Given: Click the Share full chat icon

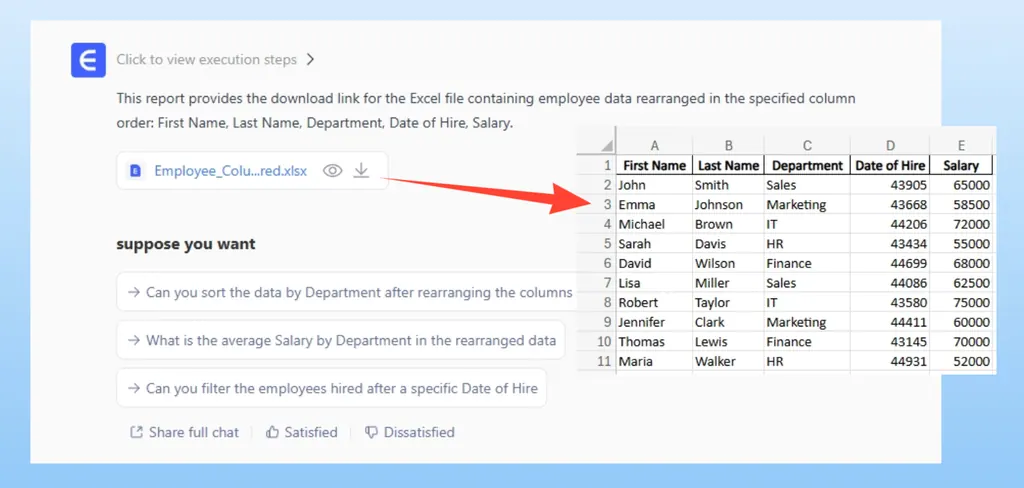Looking at the screenshot, I should 137,433.
